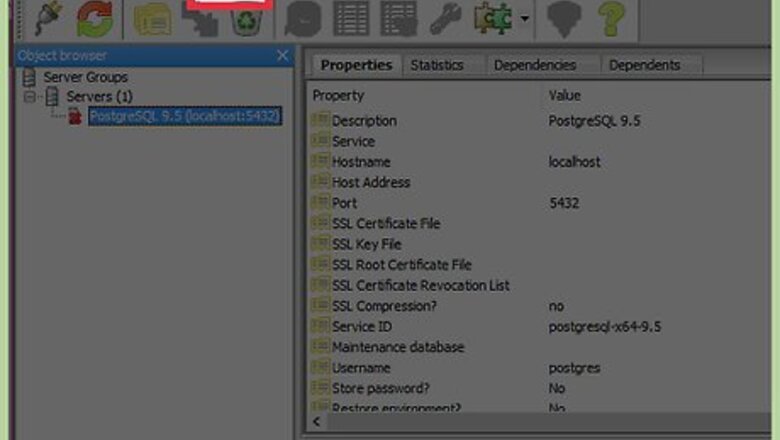The image size is (780, 440).
Task: Close the Object browser panel
Action: pos(282,56)
